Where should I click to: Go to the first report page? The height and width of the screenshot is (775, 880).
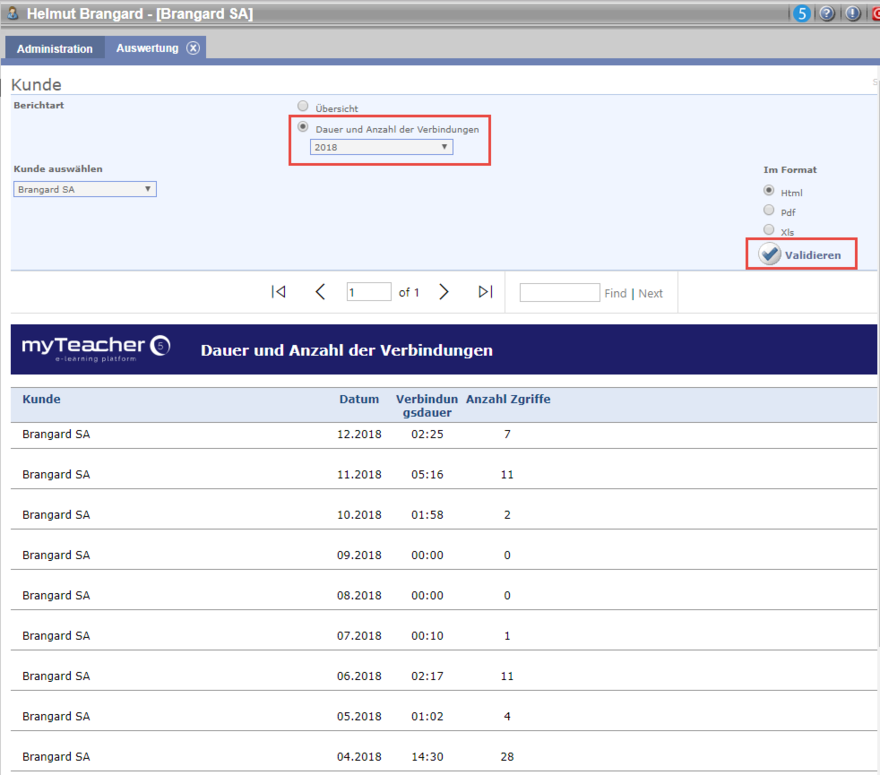(x=278, y=292)
